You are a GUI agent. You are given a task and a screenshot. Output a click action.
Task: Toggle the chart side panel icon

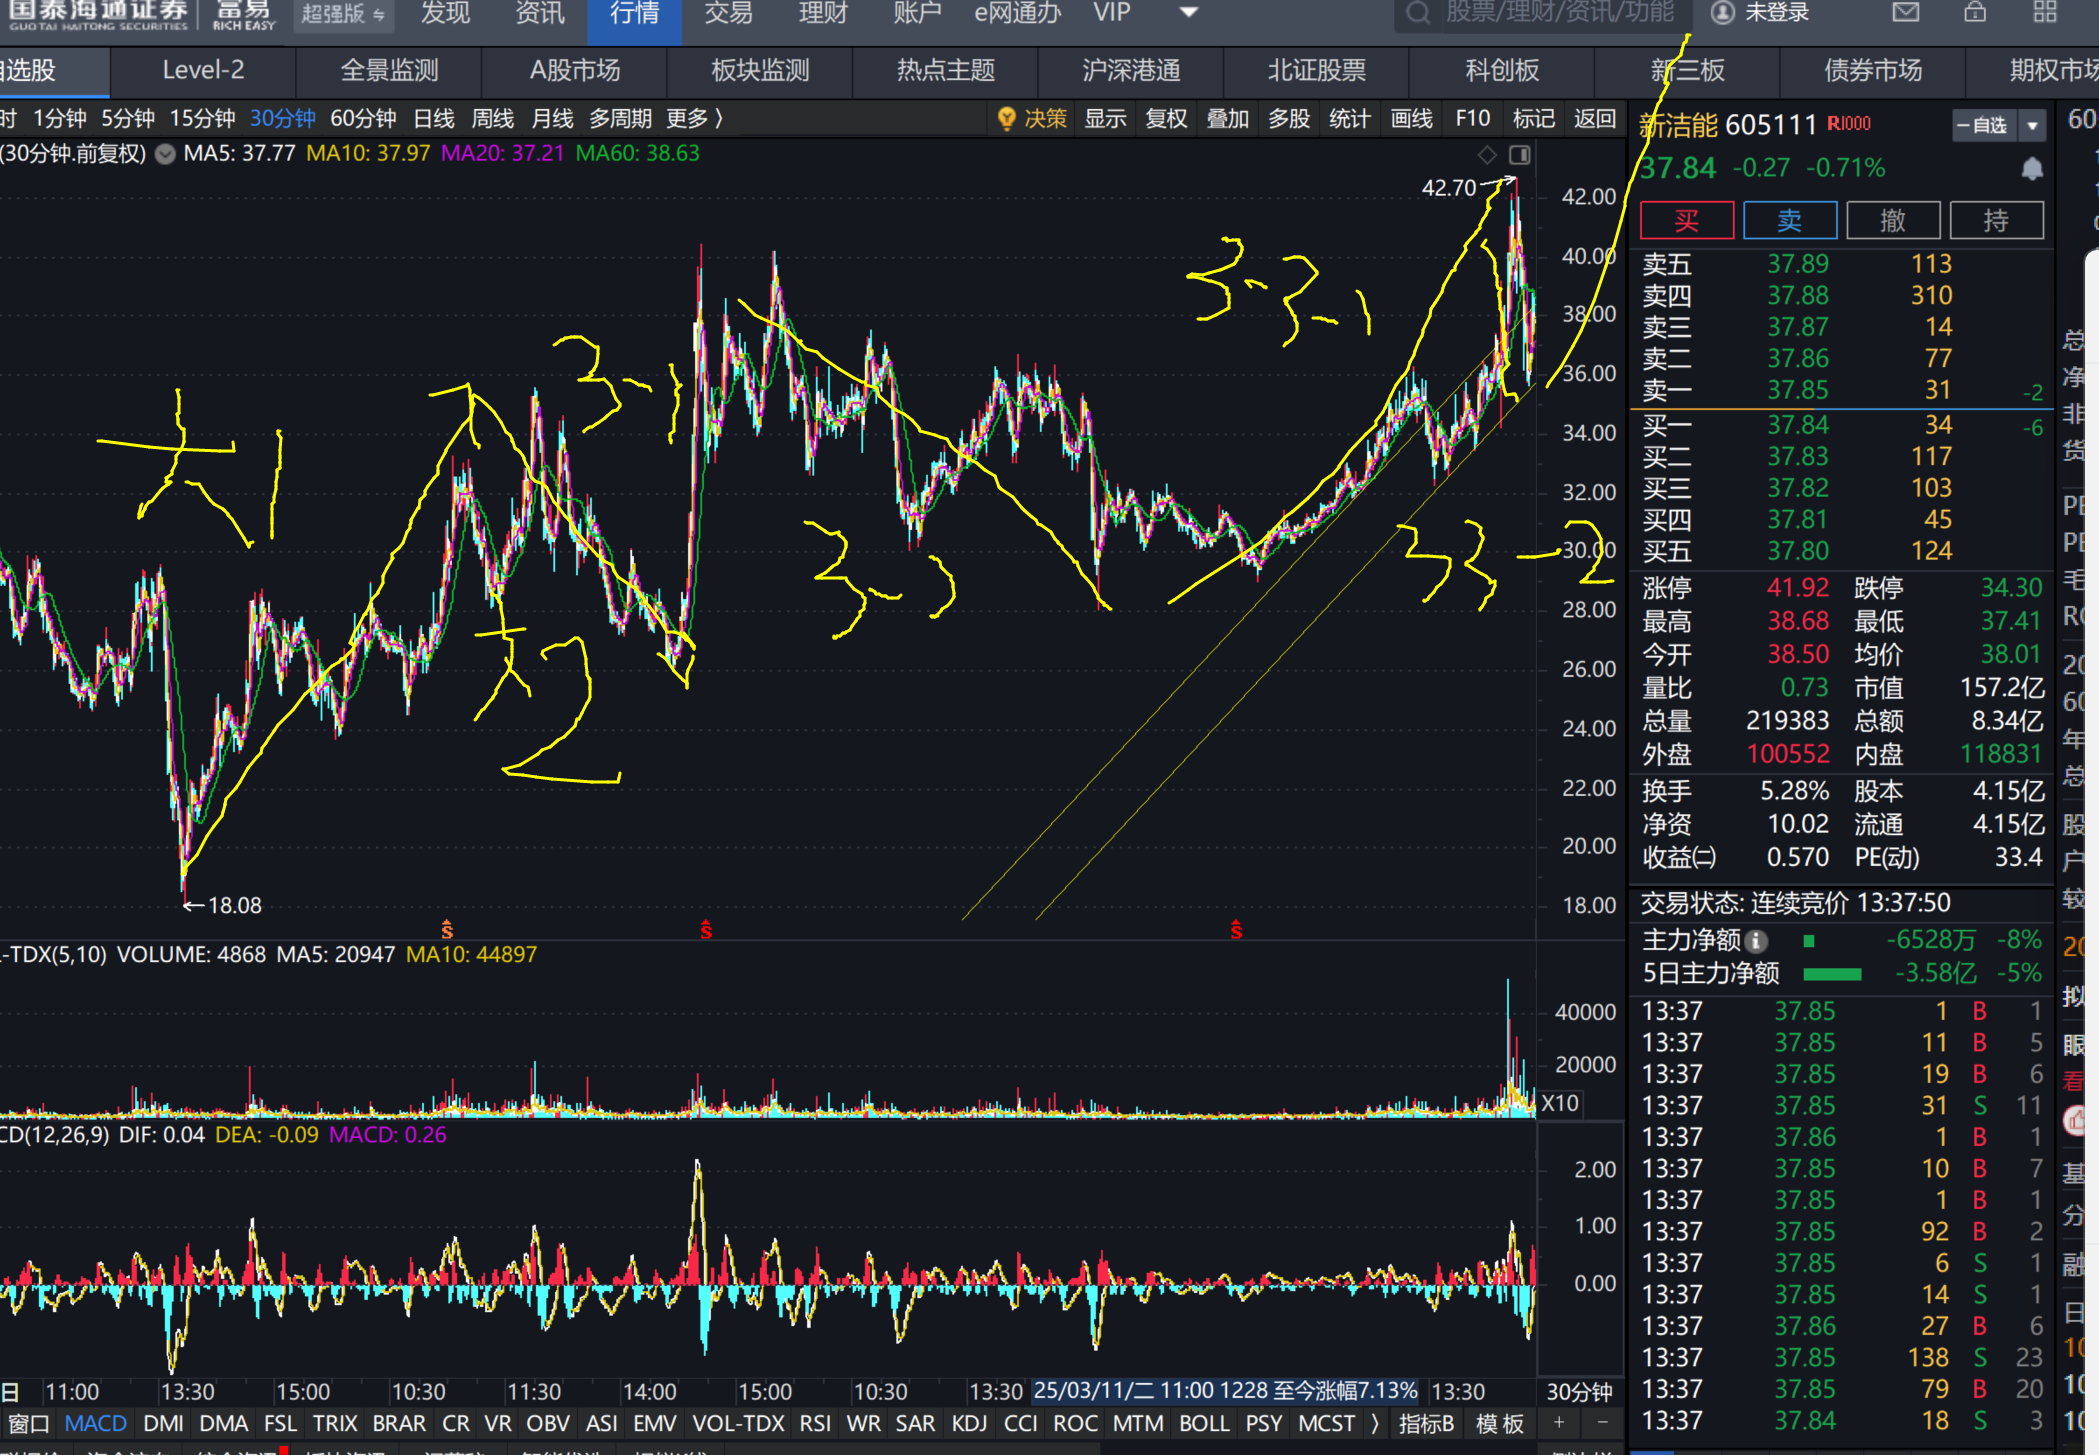1520,154
